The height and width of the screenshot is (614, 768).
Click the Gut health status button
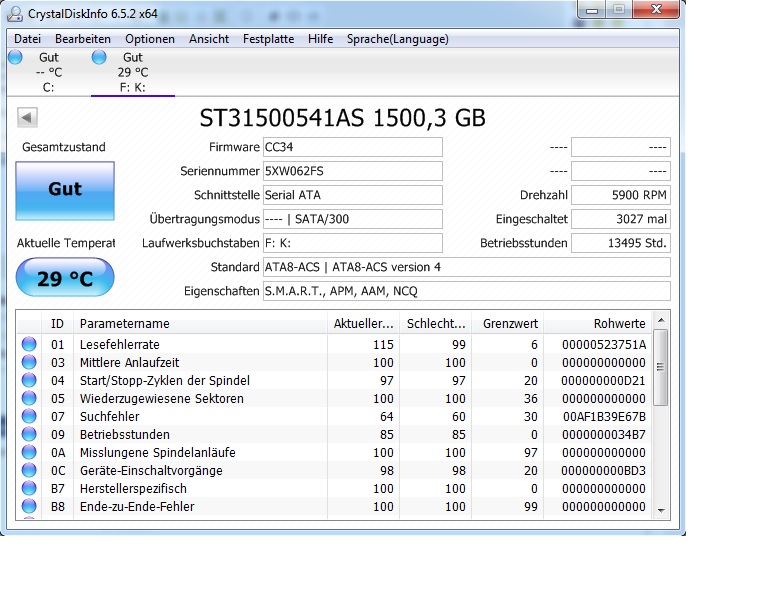tap(65, 190)
